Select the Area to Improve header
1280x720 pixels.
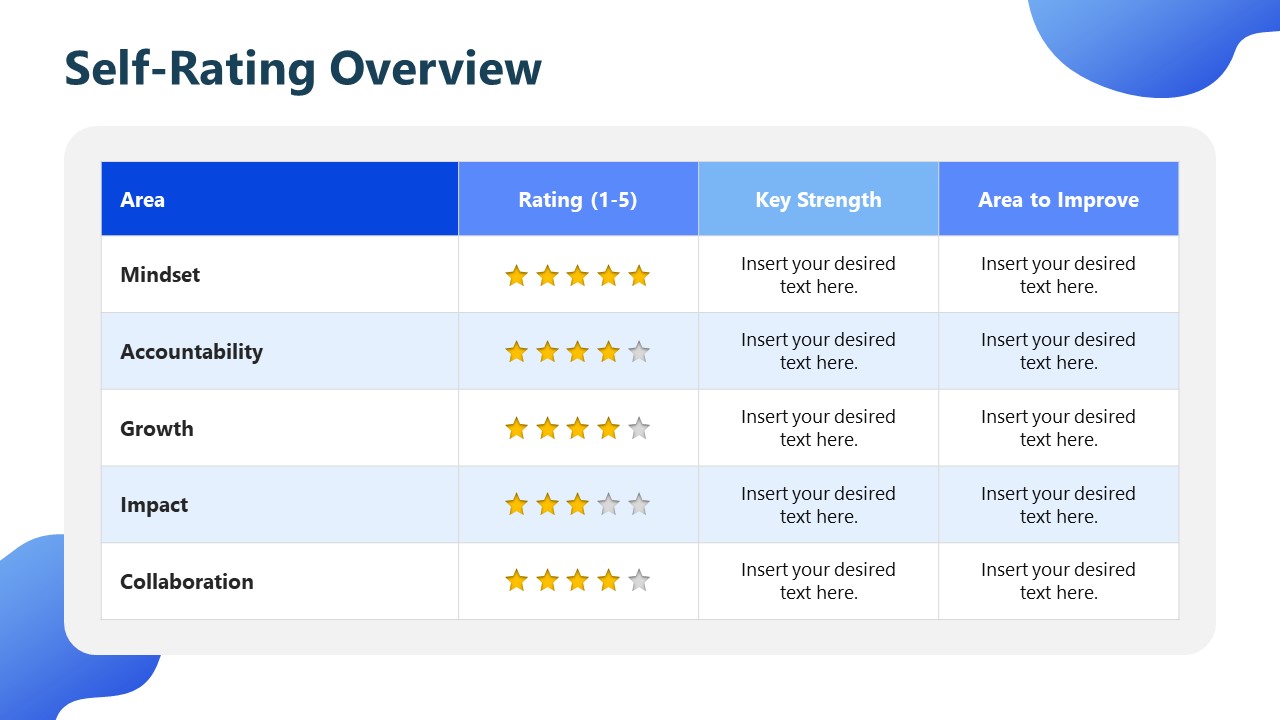tap(1058, 200)
